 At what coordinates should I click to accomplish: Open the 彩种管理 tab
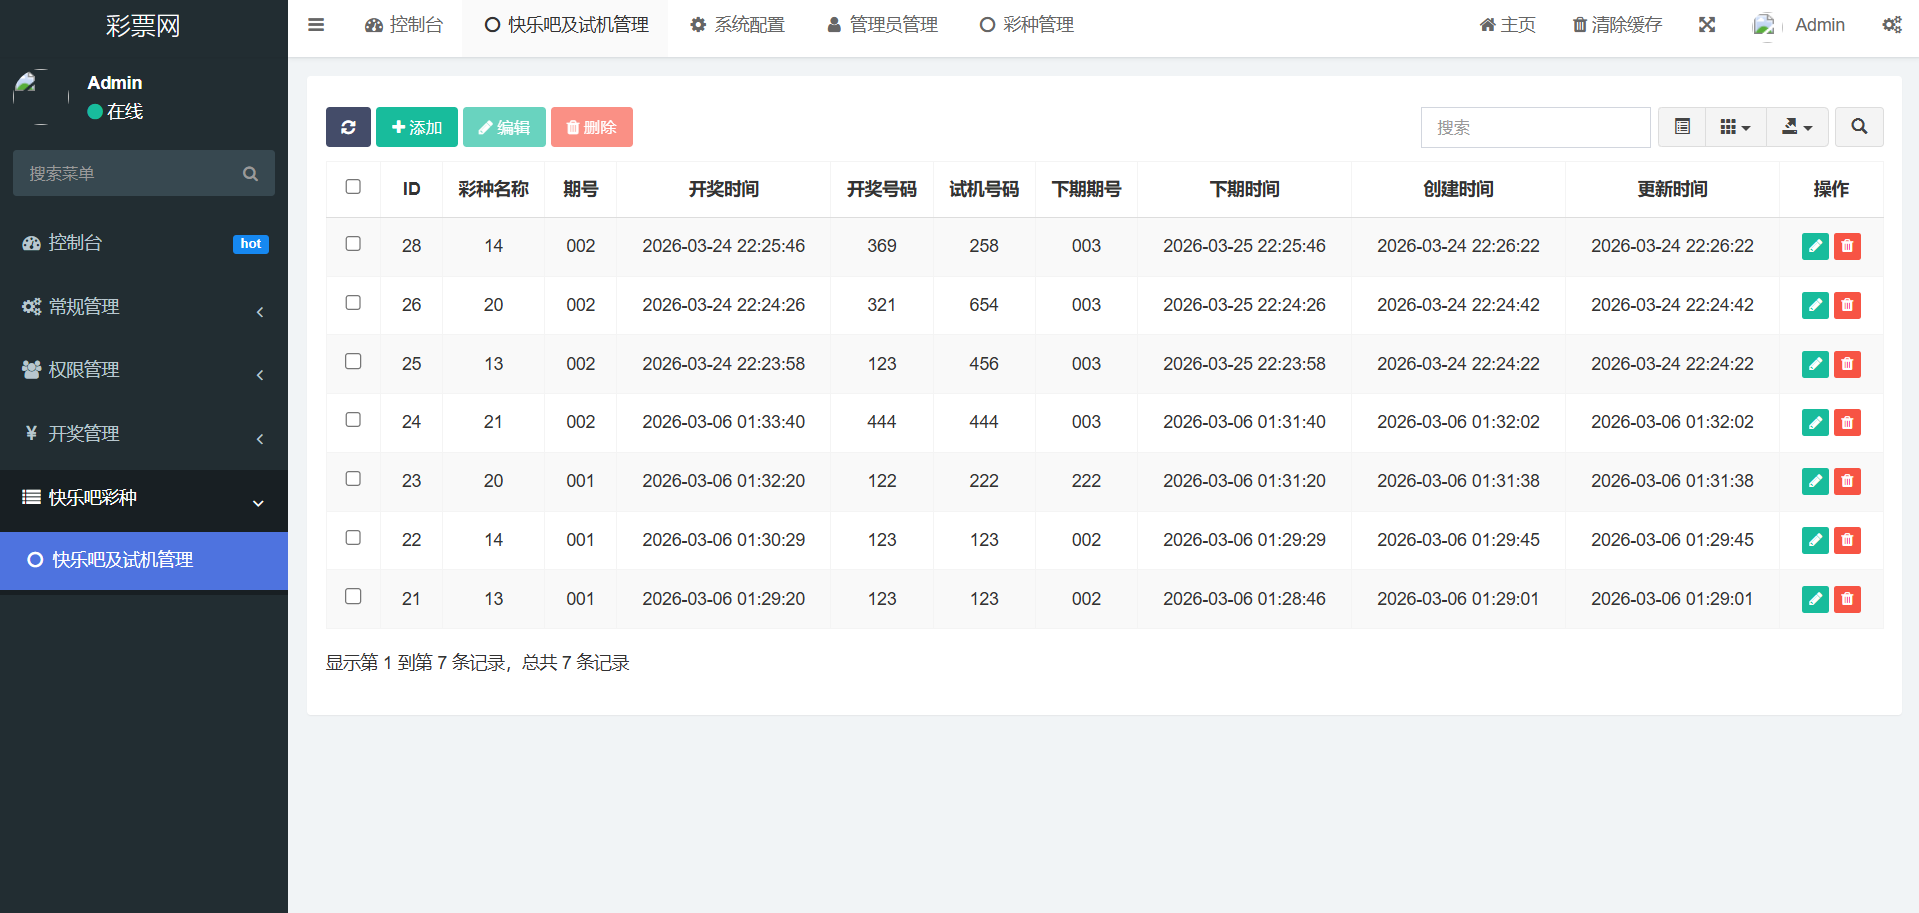pyautogui.click(x=1027, y=25)
